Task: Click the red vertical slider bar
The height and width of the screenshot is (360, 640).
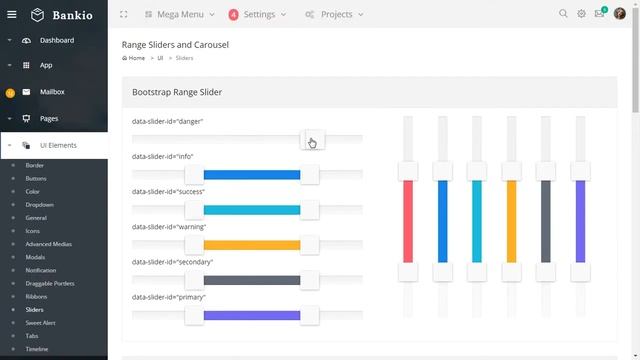Action: coord(408,221)
